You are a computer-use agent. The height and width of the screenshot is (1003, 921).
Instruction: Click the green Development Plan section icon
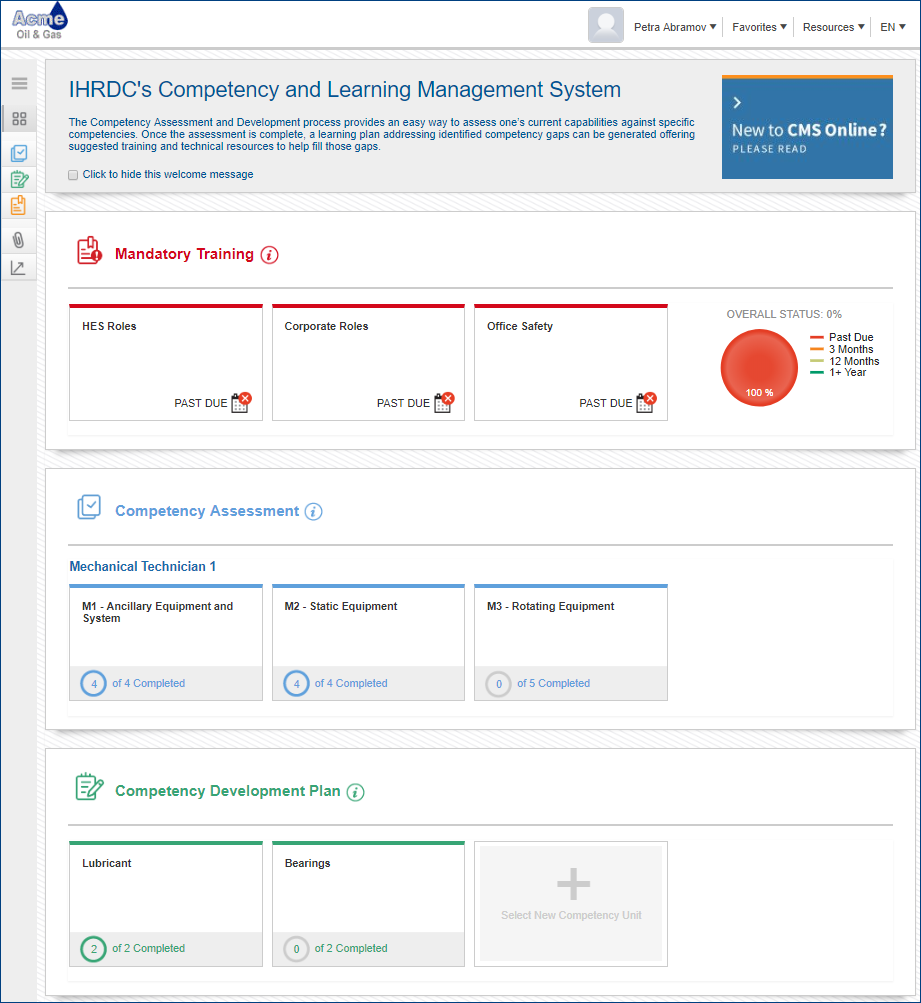pos(89,787)
